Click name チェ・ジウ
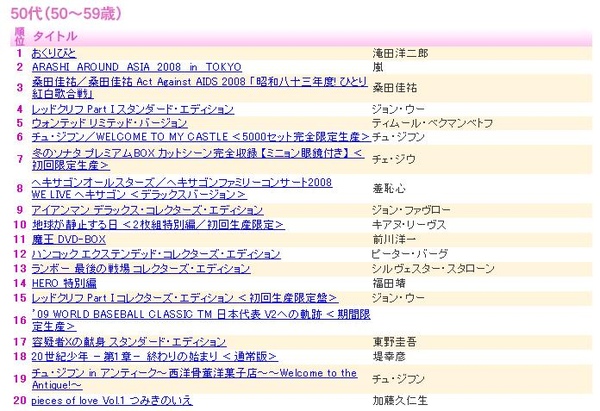 tap(394, 159)
